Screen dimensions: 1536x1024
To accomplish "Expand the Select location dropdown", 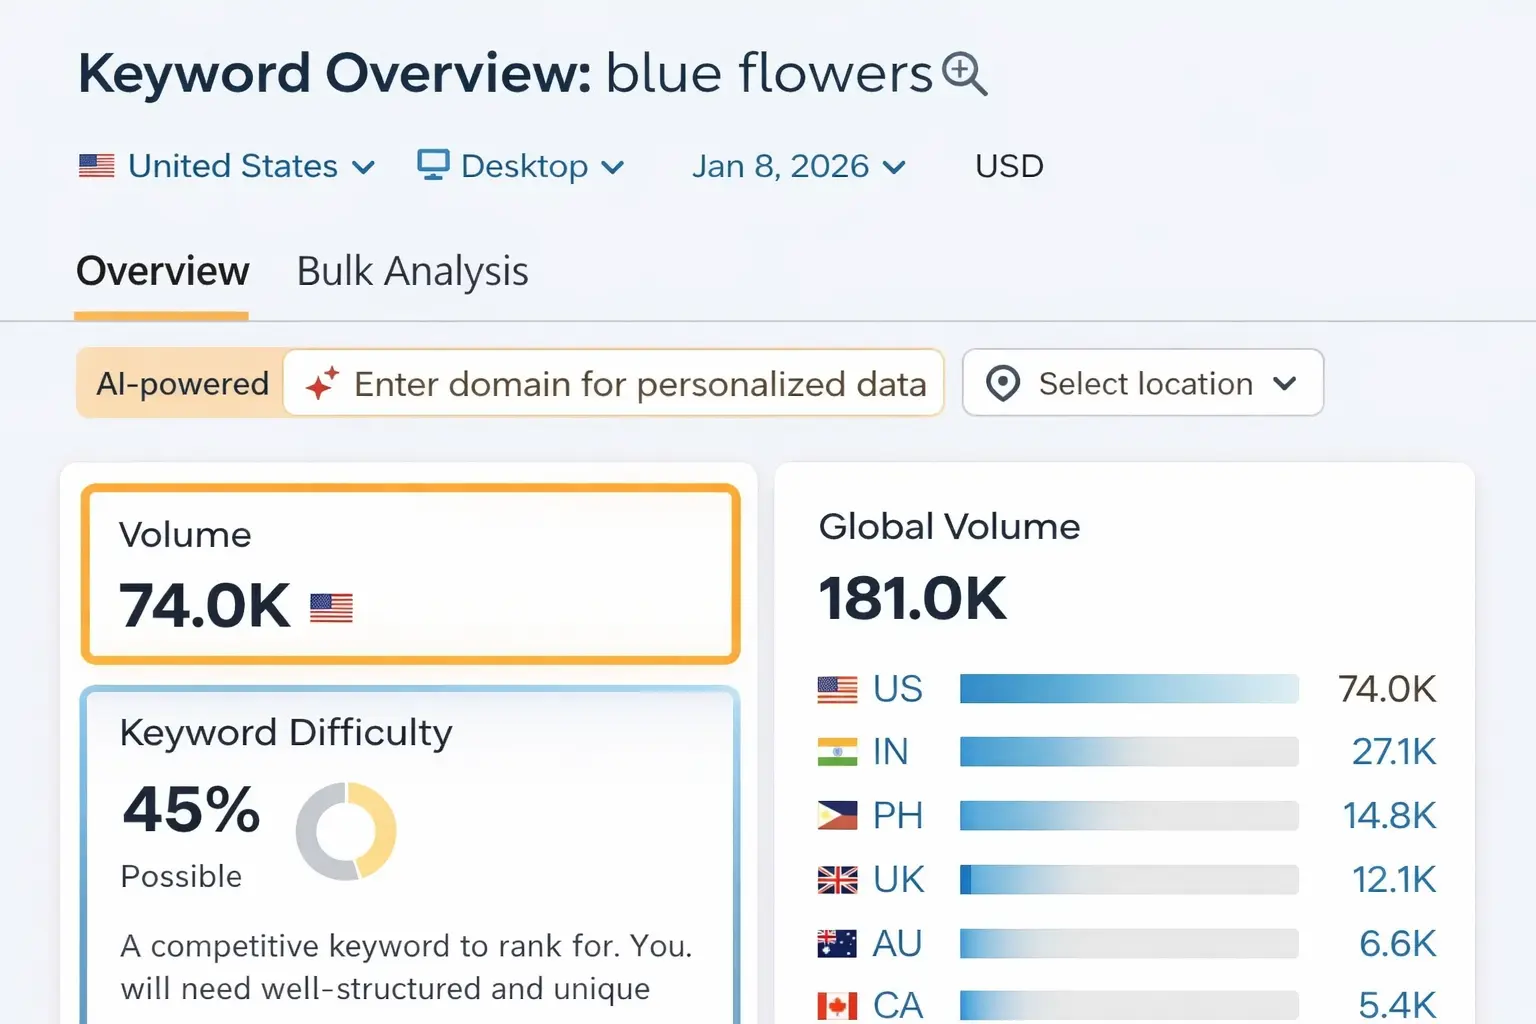I will [x=1288, y=383].
